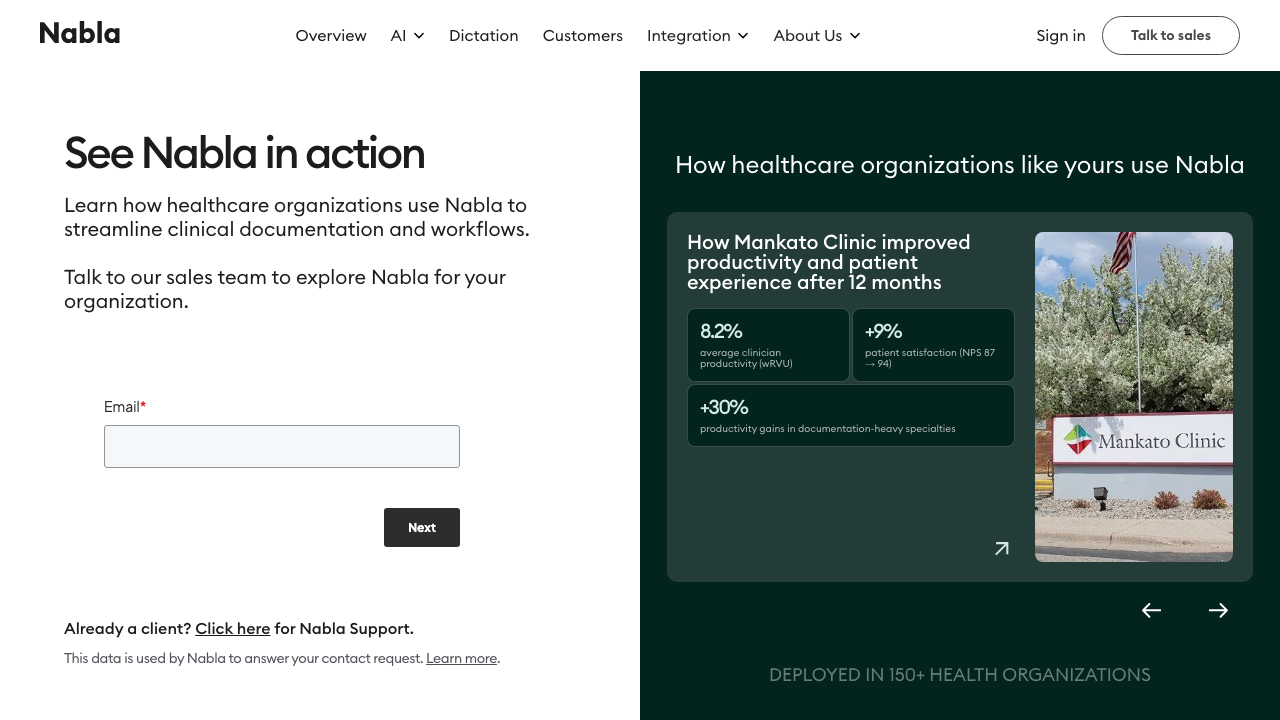Expand the AI dropdown menu
Viewport: 1280px width, 720px height.
click(x=407, y=36)
